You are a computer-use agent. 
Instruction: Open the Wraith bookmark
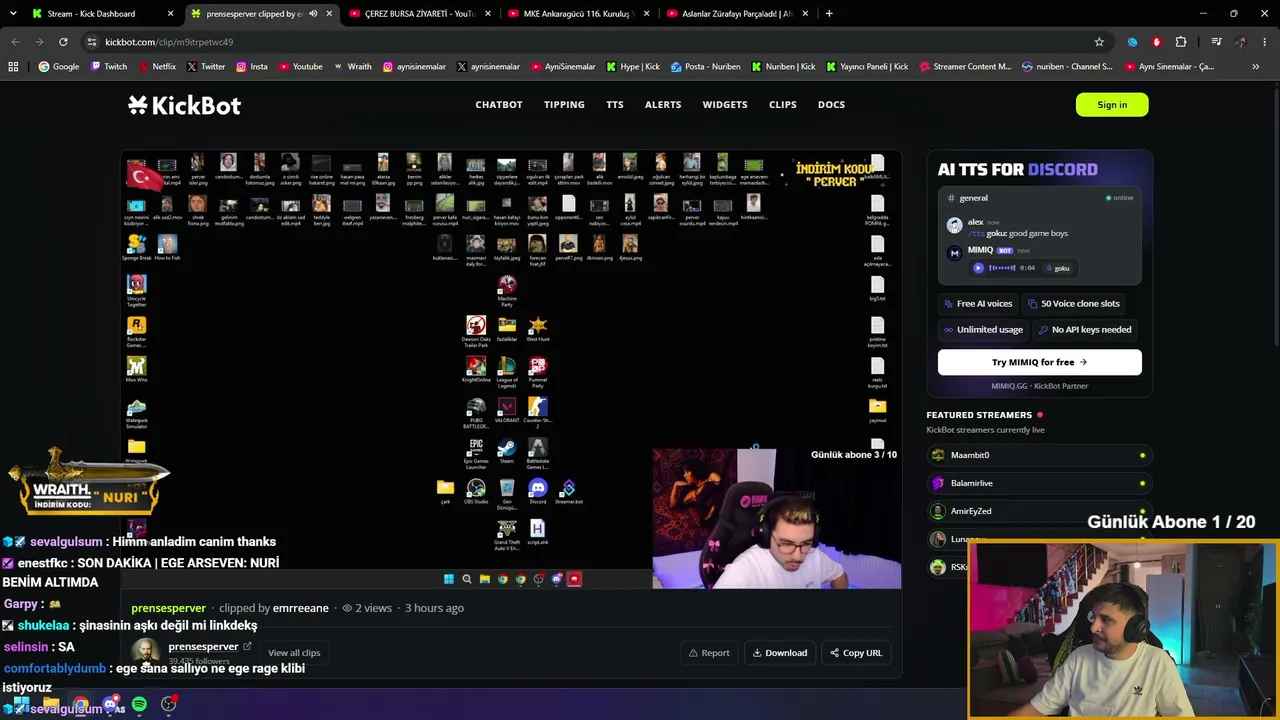coord(353,67)
